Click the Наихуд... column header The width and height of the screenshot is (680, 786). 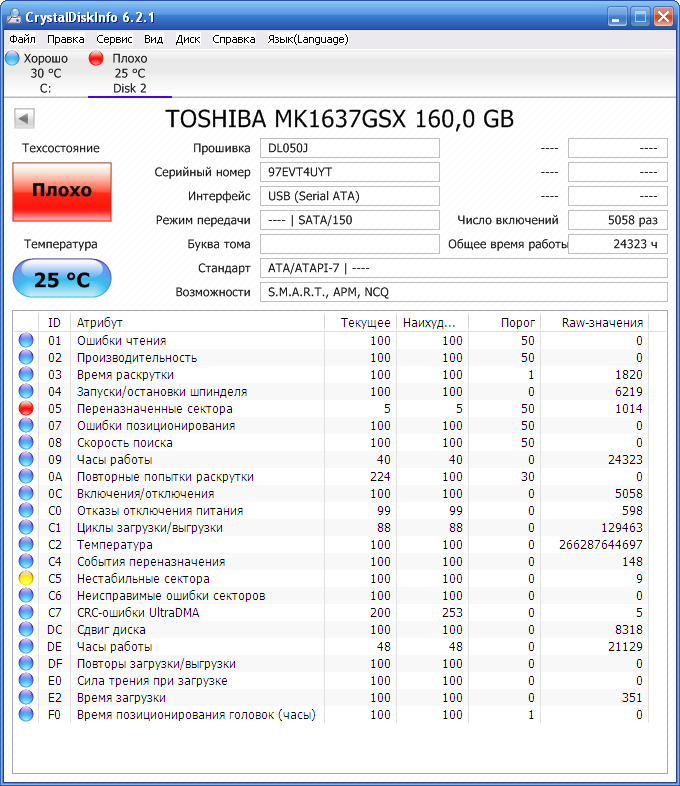432,322
